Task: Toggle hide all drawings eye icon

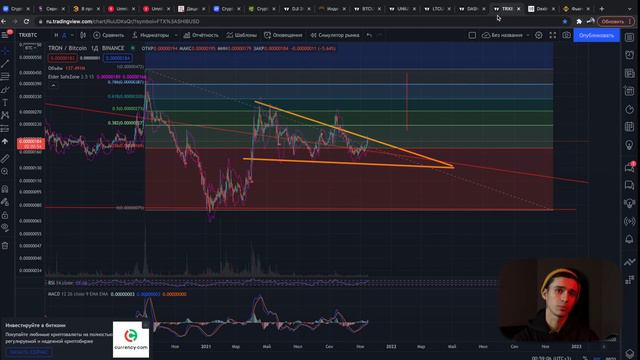Action: (5, 228)
